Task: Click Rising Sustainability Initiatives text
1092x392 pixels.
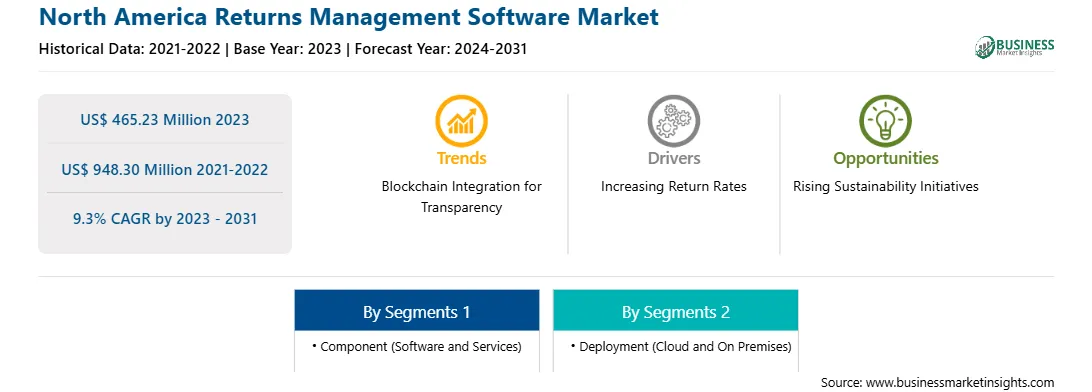Action: 886,187
